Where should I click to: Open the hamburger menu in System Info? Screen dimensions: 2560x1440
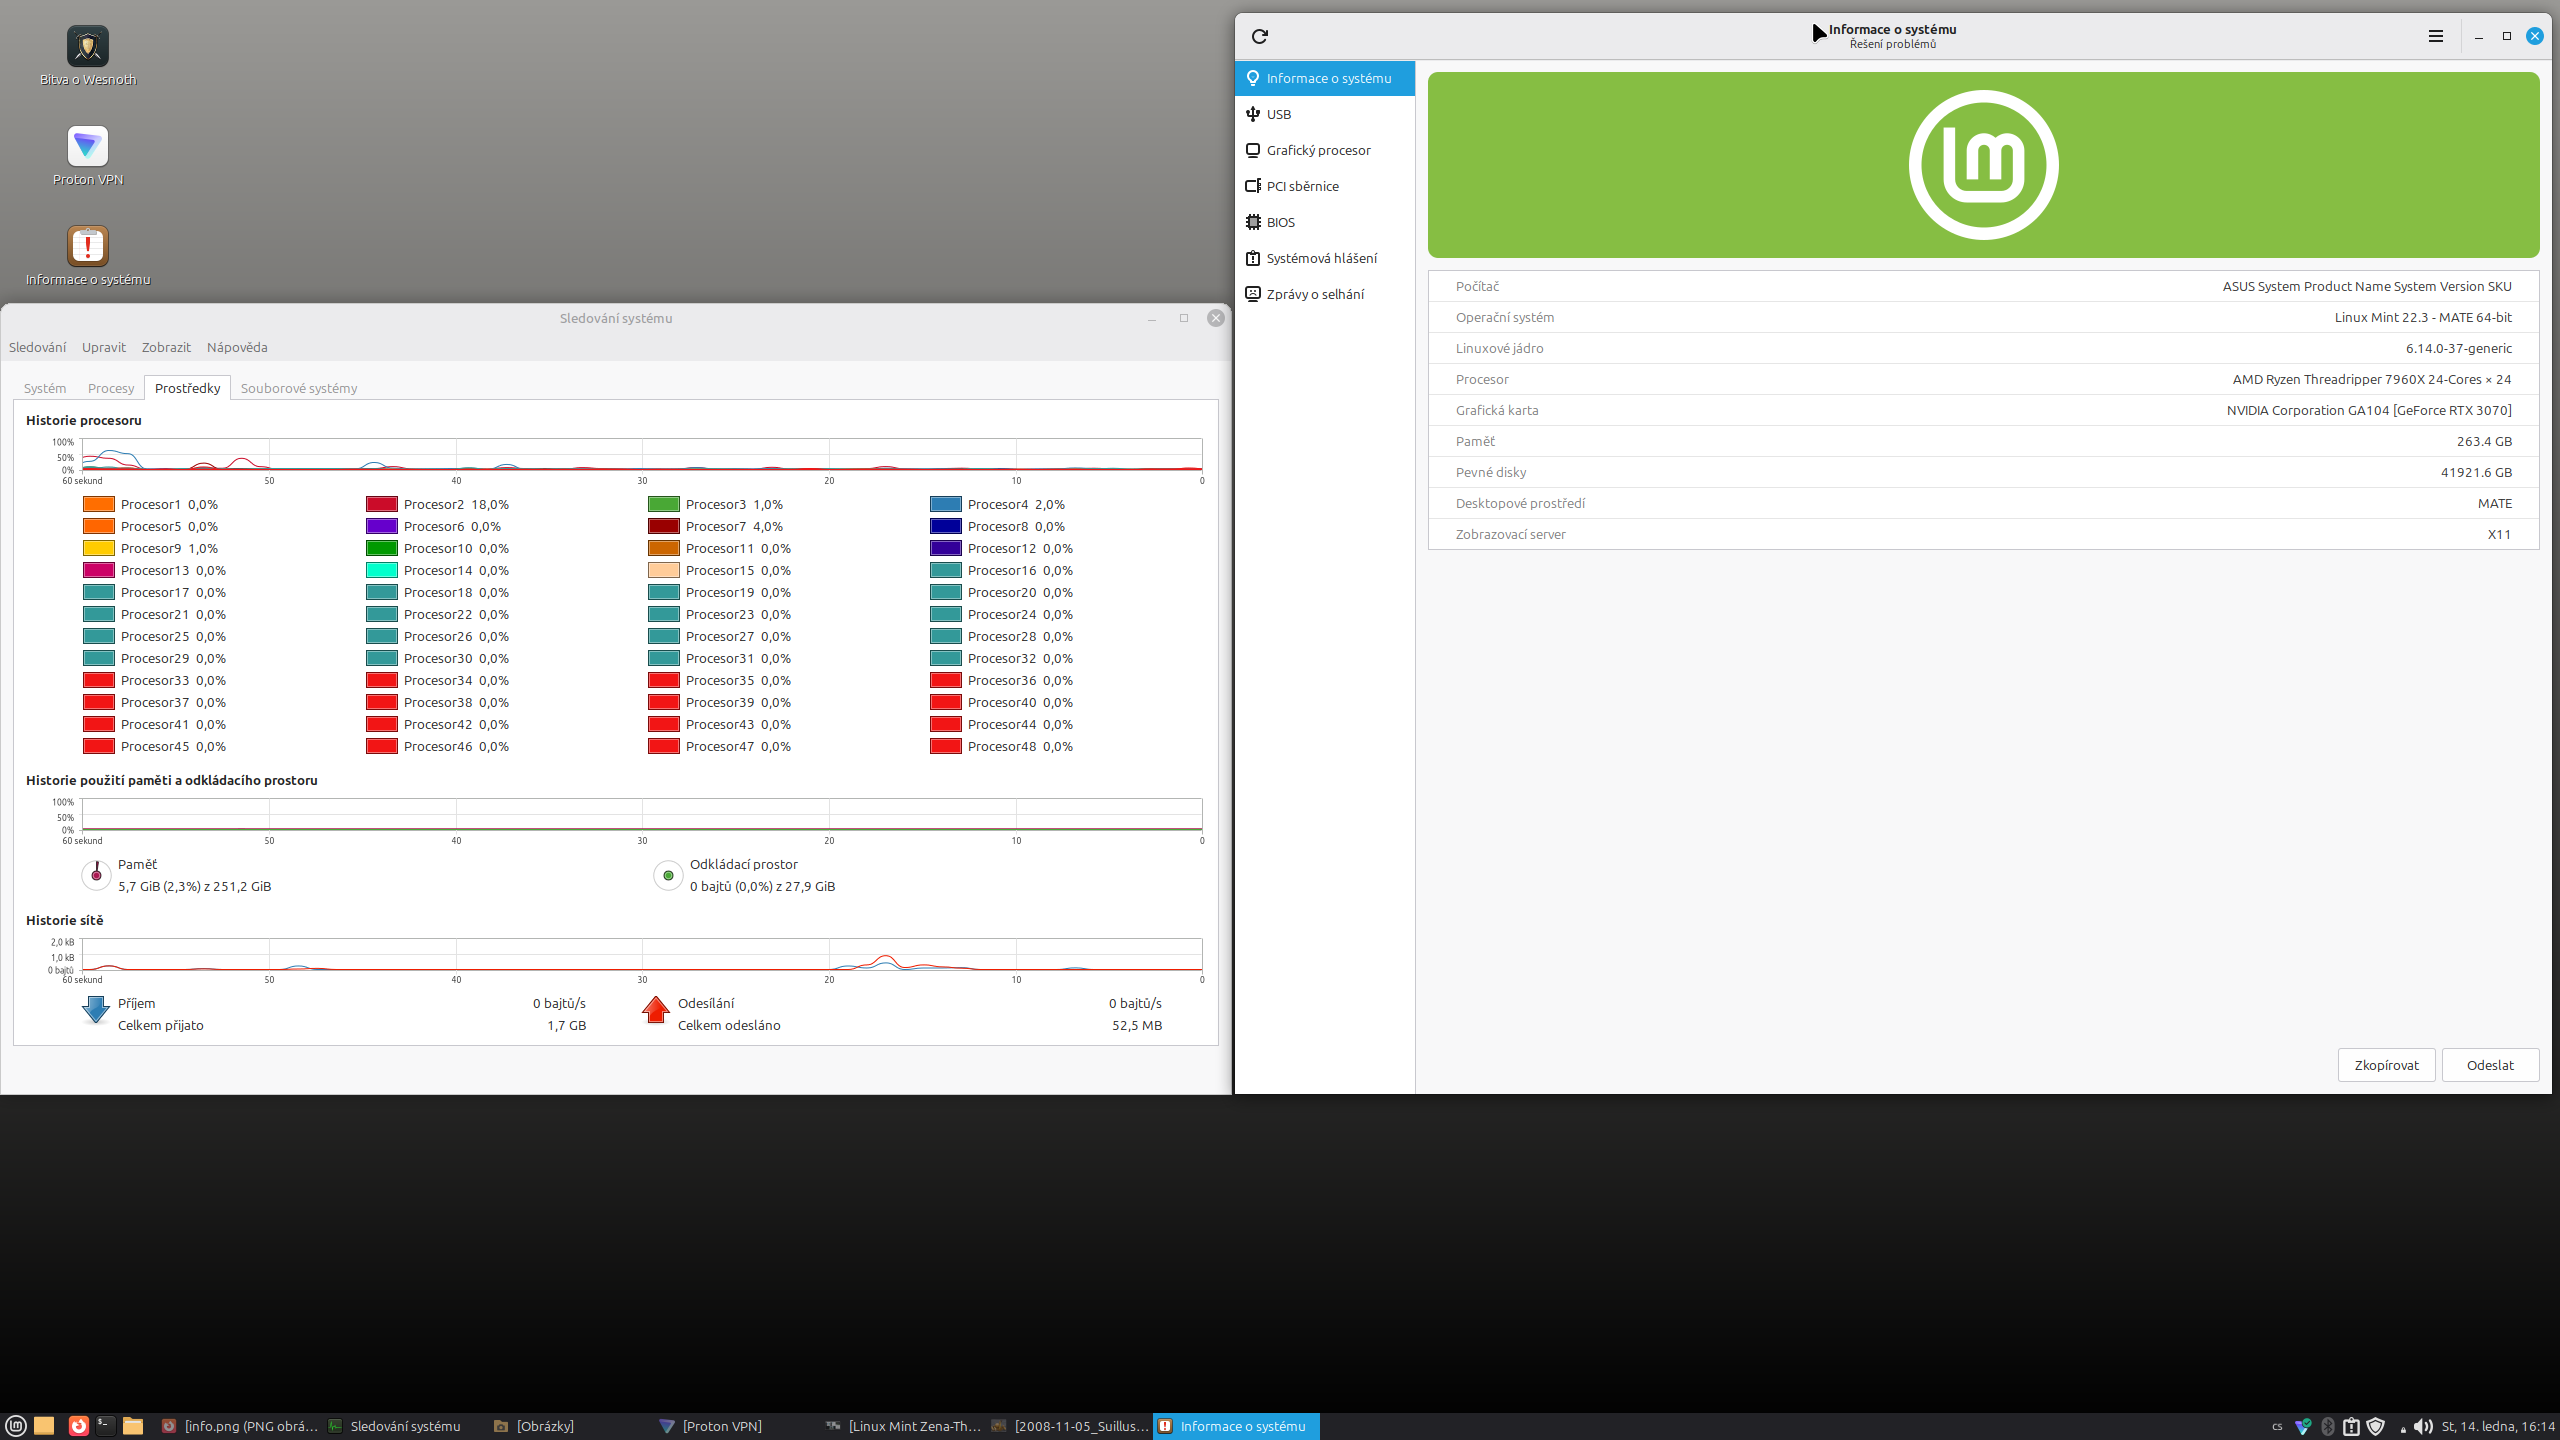[2436, 36]
